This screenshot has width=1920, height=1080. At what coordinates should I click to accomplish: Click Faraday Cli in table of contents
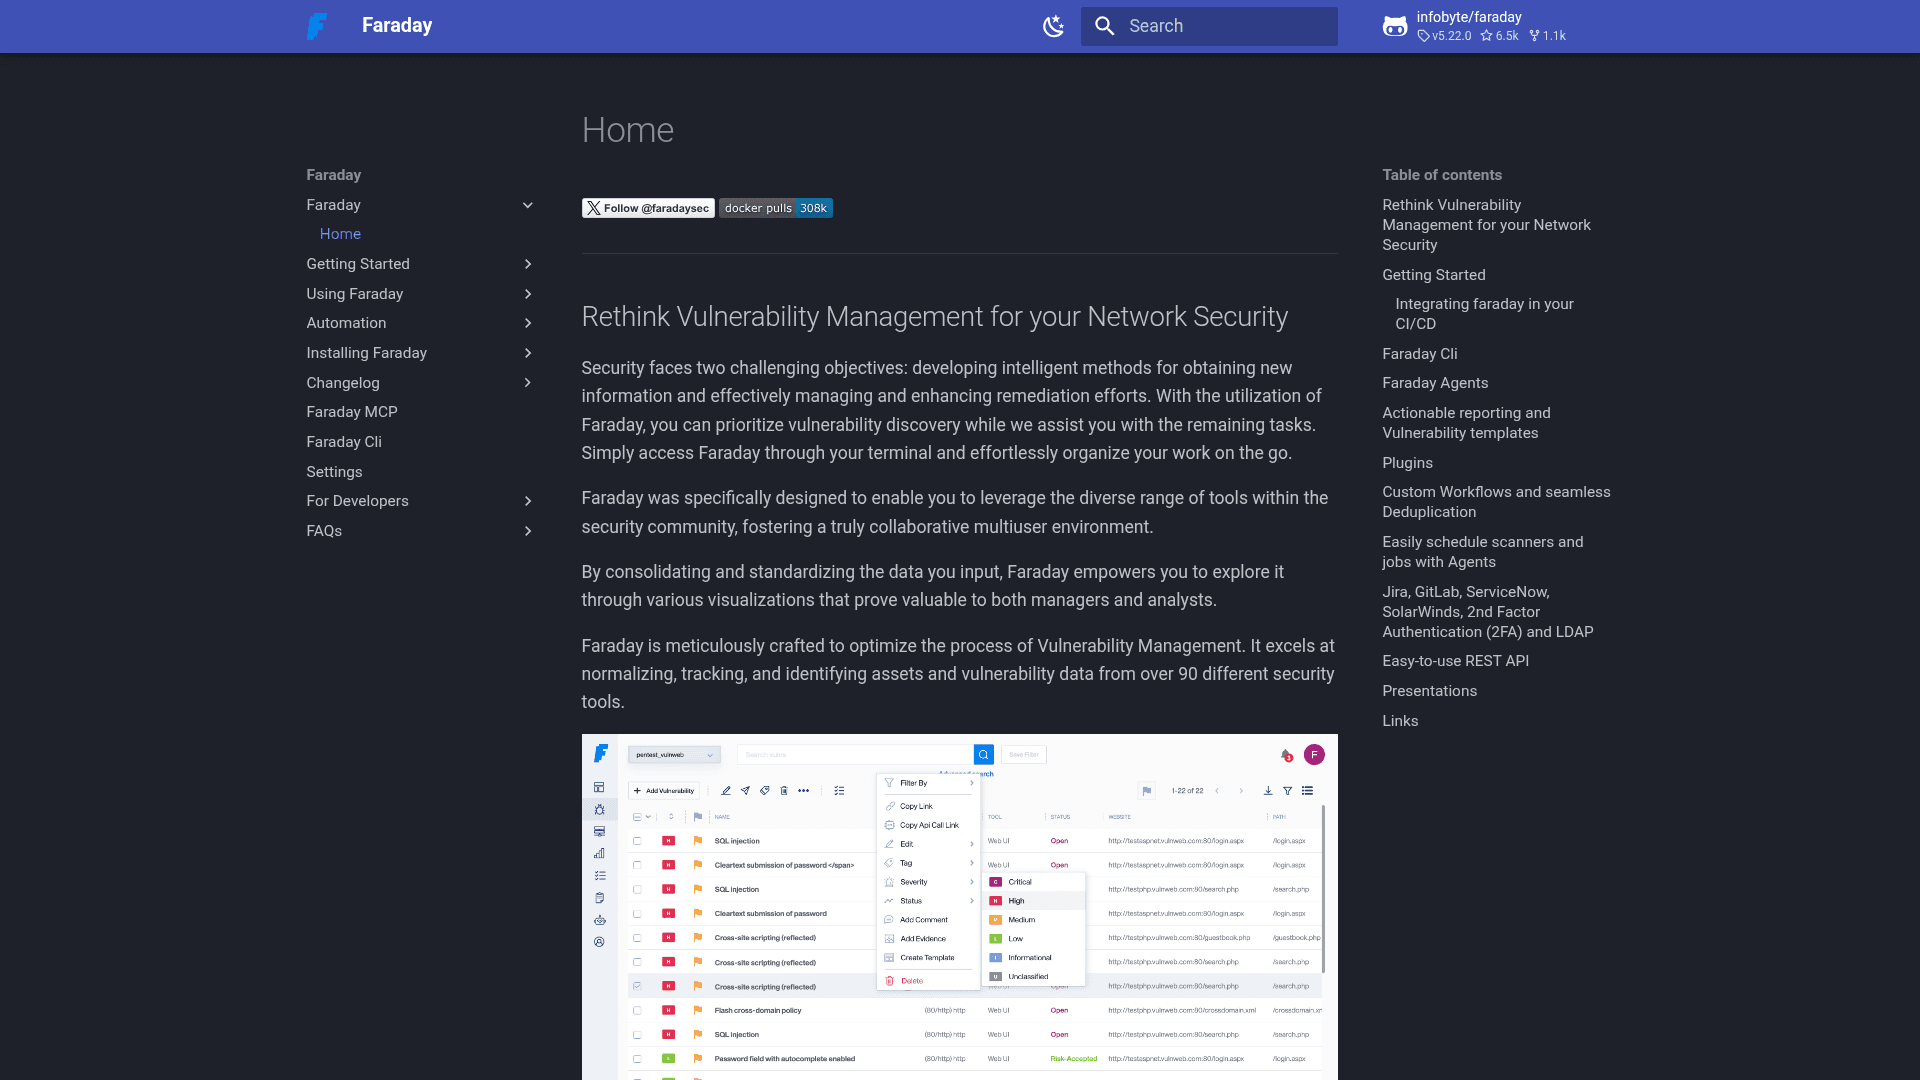tap(1419, 354)
